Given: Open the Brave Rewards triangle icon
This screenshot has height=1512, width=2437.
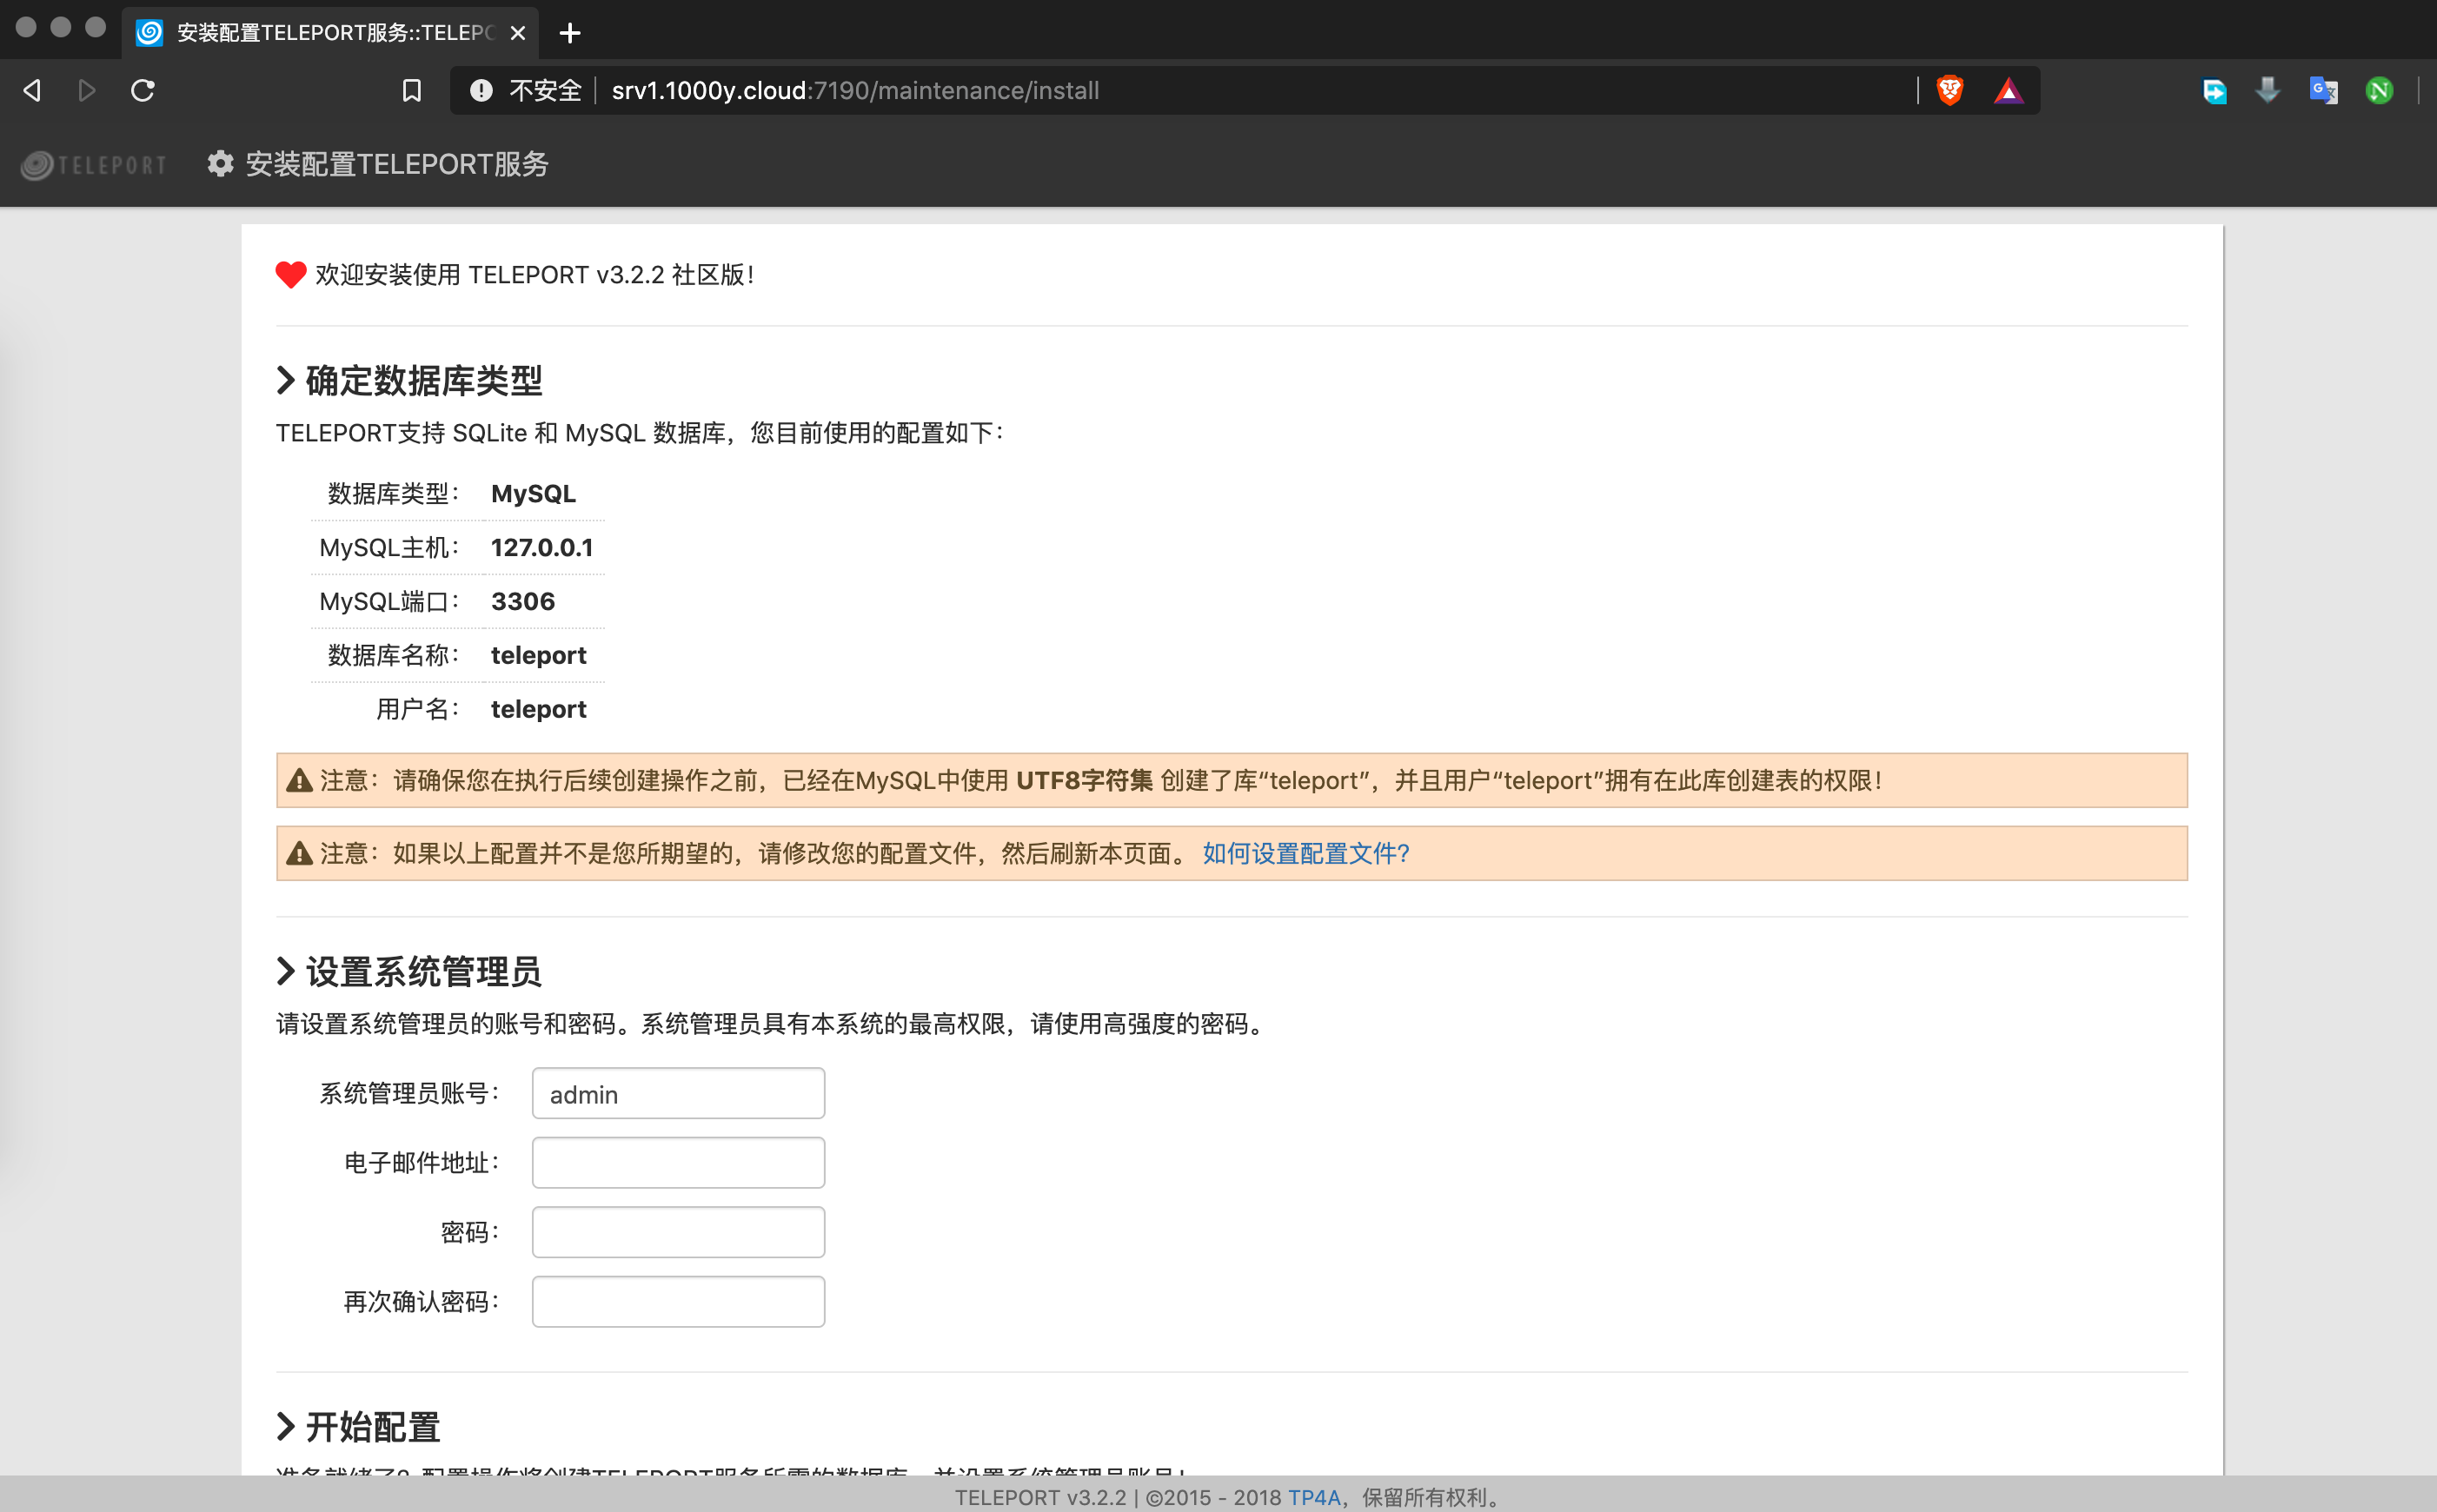Looking at the screenshot, I should pos(2008,91).
